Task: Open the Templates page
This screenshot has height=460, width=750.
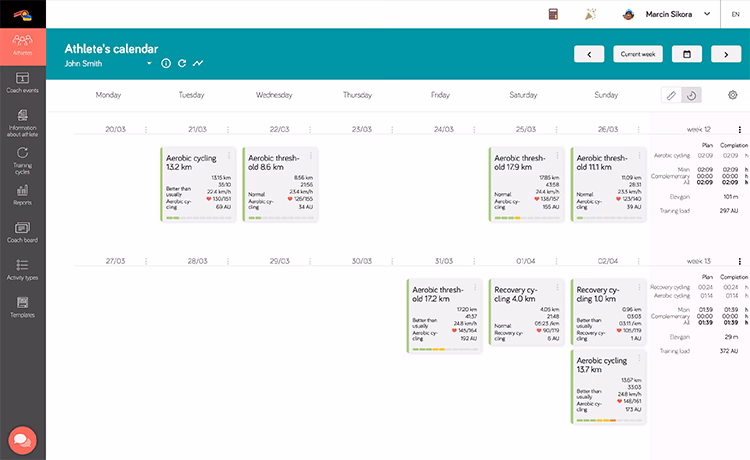Action: click(22, 306)
